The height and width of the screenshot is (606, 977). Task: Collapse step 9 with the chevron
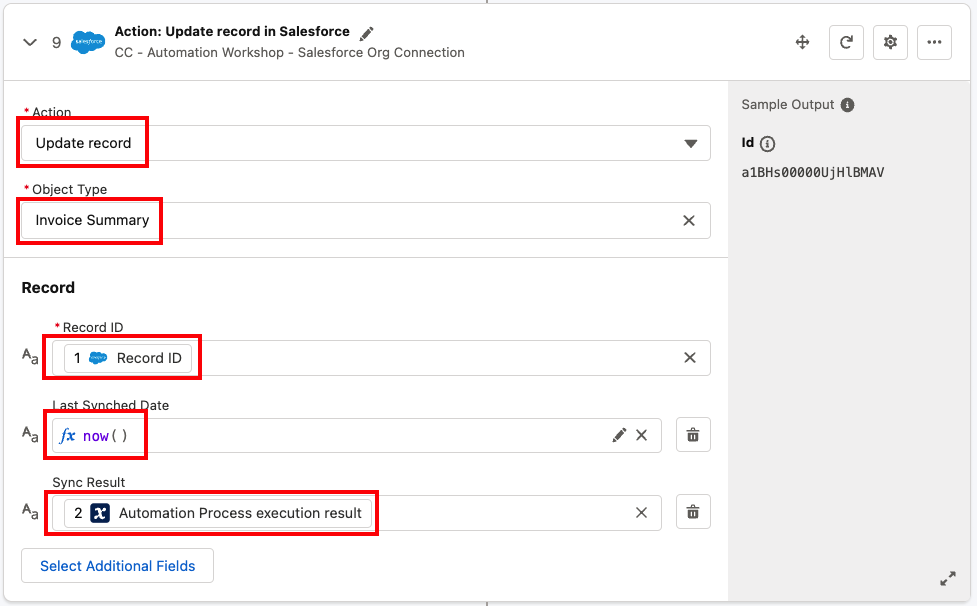coord(30,43)
